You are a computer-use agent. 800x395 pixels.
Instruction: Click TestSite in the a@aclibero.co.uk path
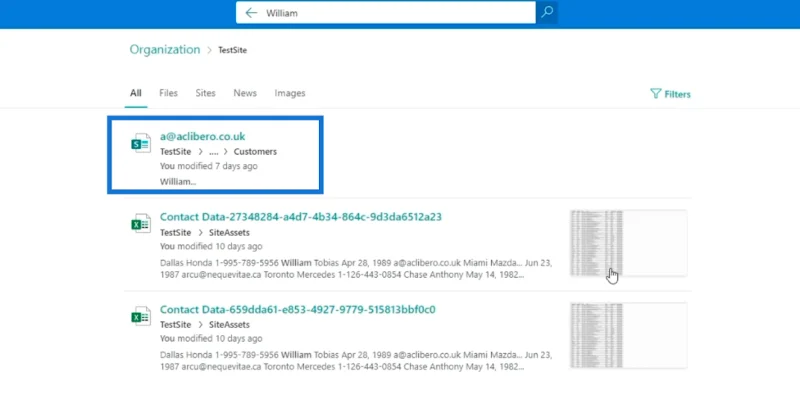click(176, 152)
